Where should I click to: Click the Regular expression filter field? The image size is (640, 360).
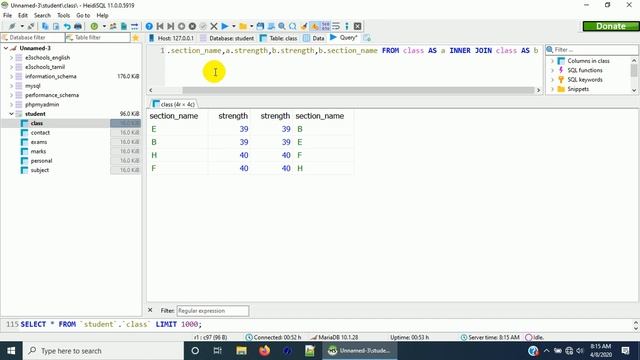click(x=213, y=311)
